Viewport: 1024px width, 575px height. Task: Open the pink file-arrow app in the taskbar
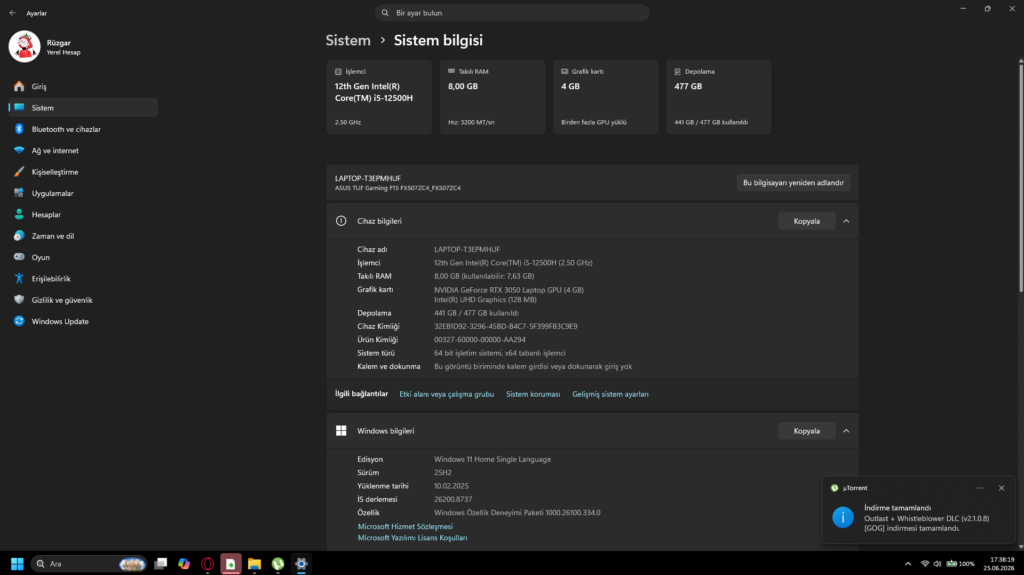pos(231,563)
